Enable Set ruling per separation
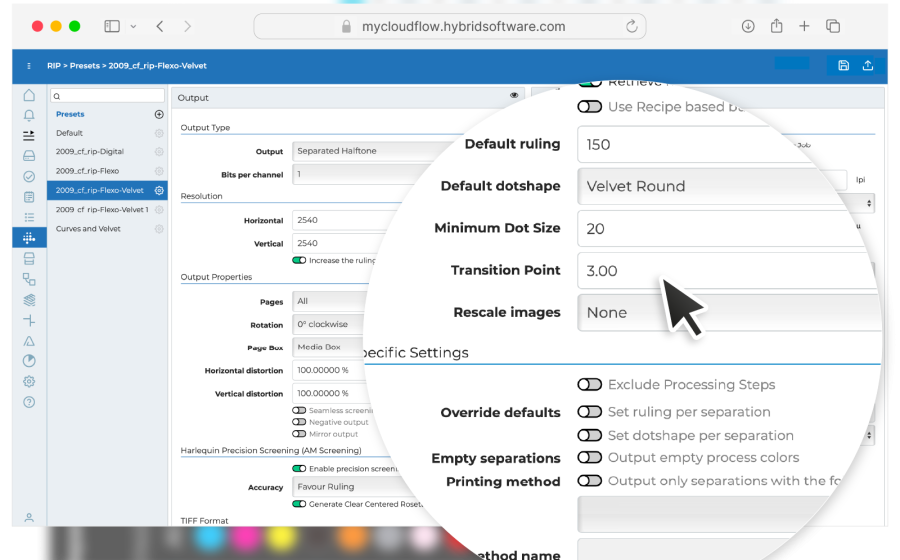 point(589,412)
